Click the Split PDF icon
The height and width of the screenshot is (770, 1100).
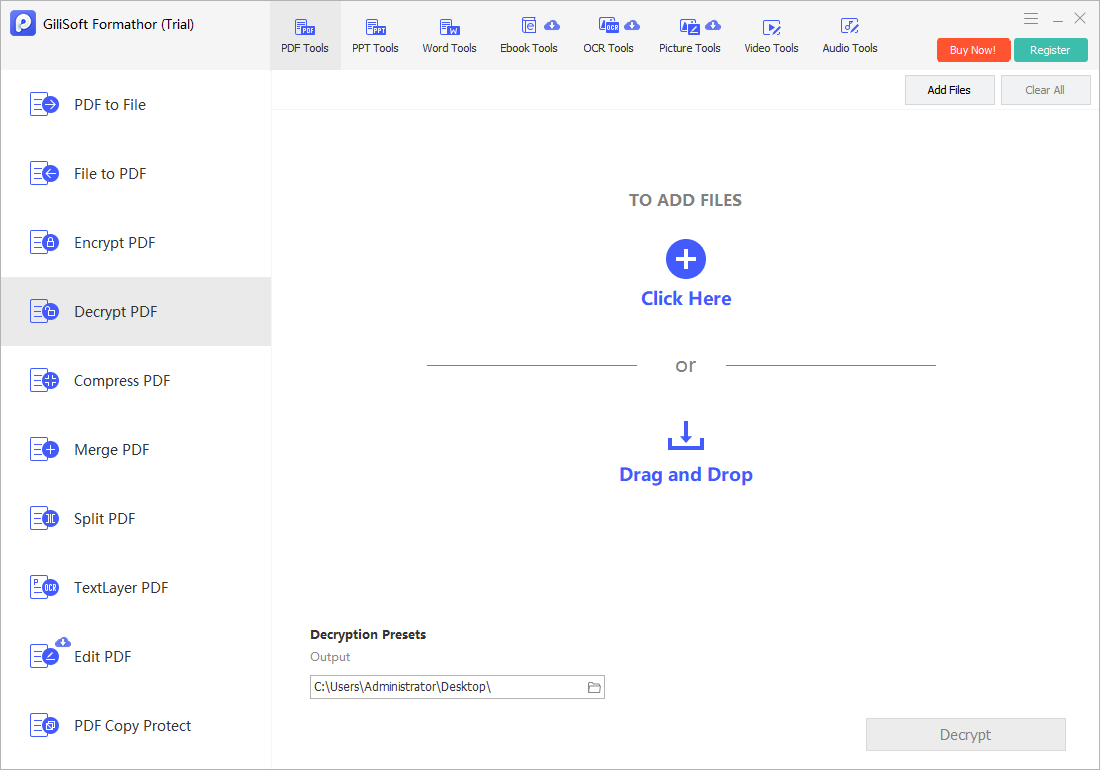44,519
